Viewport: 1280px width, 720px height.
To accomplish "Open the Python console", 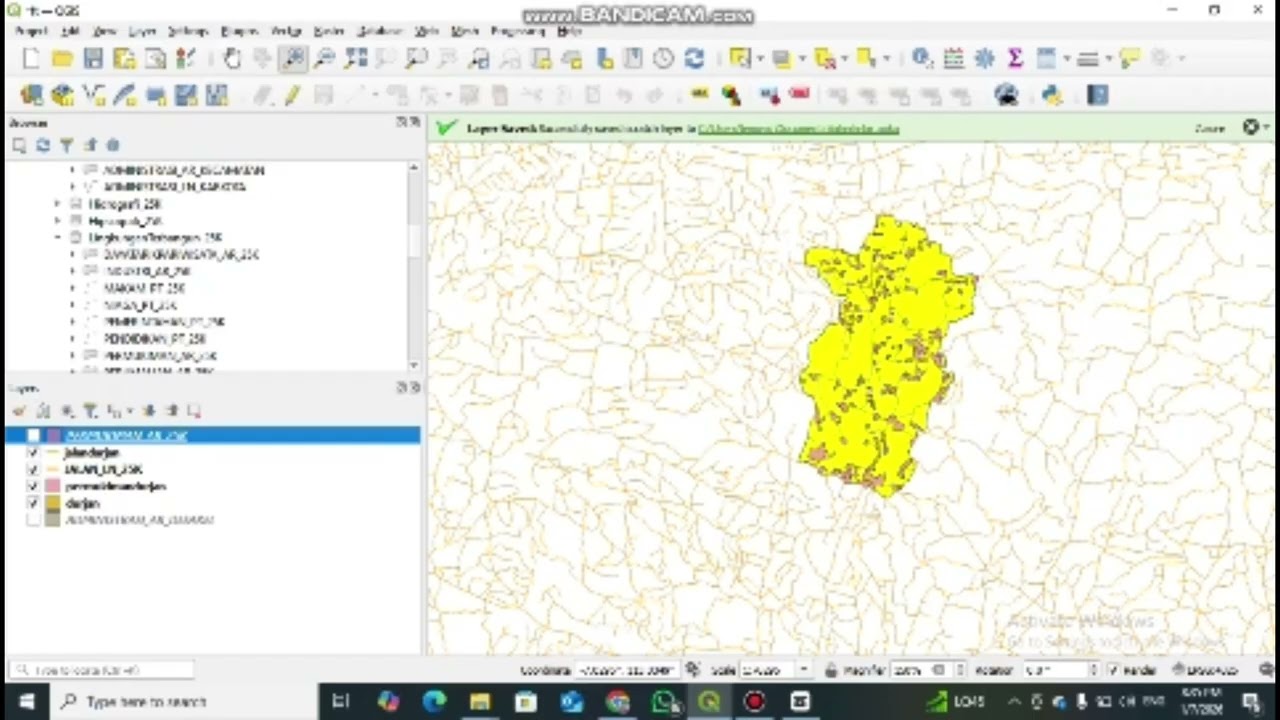I will [x=1052, y=95].
